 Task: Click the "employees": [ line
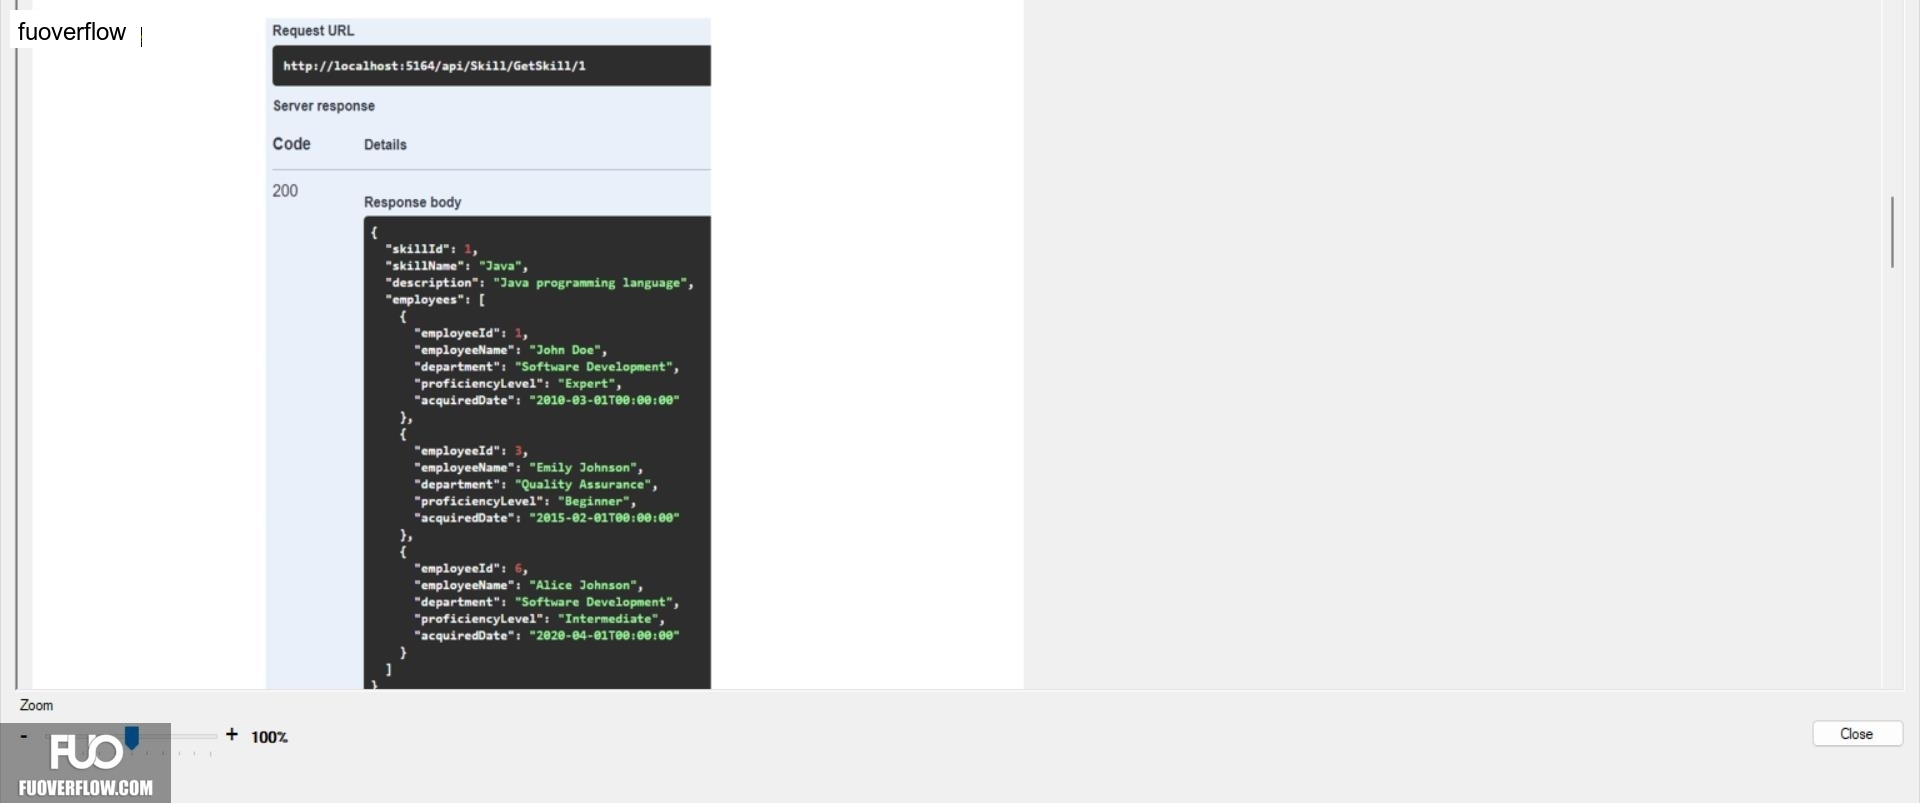click(x=435, y=300)
